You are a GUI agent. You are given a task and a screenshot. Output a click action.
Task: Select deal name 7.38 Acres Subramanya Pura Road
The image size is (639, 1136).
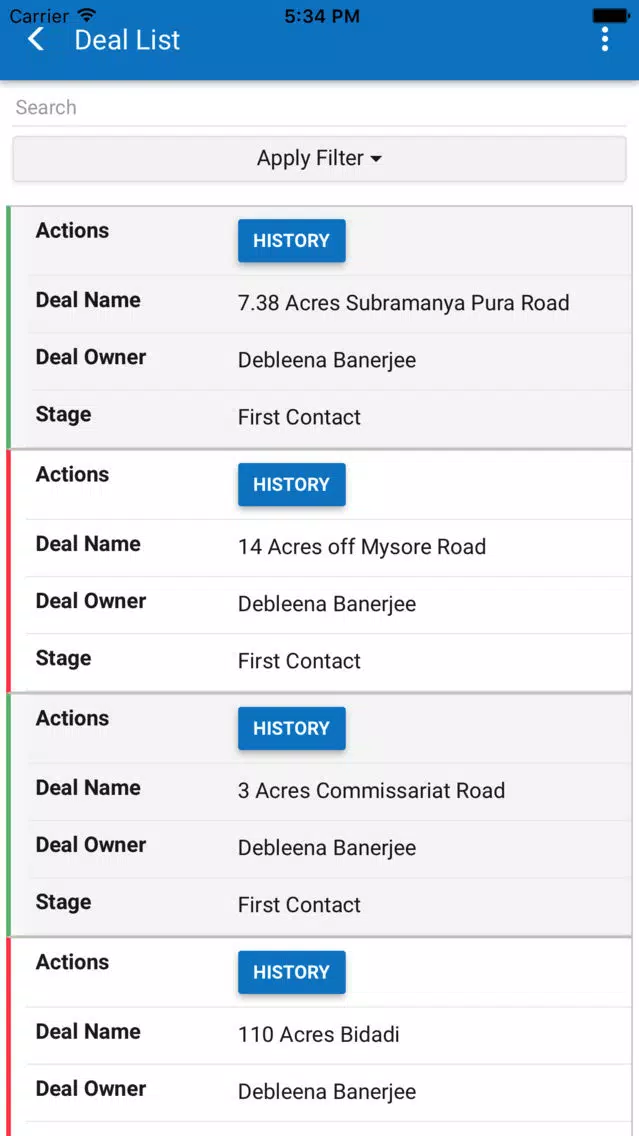click(404, 303)
